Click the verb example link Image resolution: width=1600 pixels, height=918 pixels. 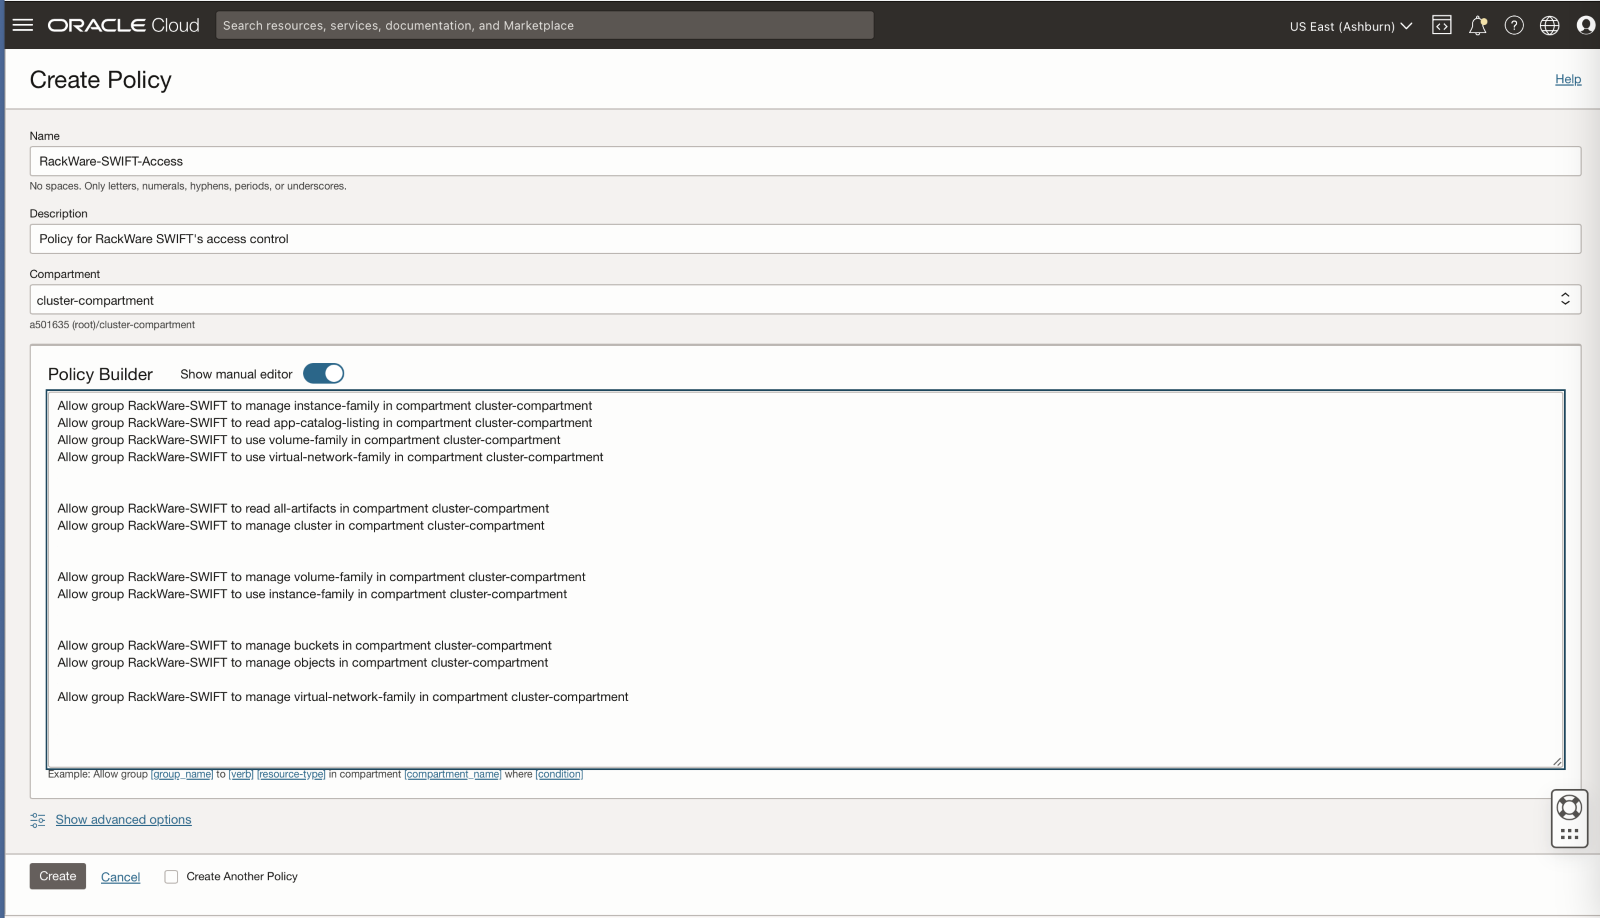[241, 775]
